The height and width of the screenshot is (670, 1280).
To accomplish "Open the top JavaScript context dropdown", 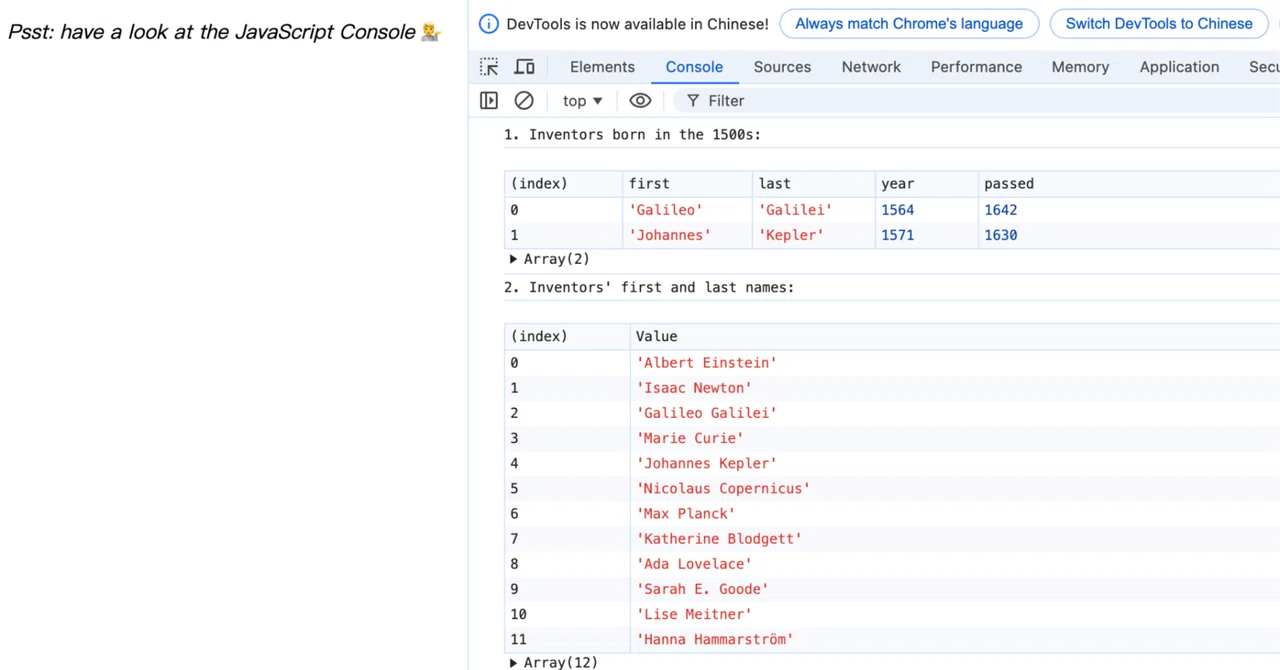I will point(582,101).
